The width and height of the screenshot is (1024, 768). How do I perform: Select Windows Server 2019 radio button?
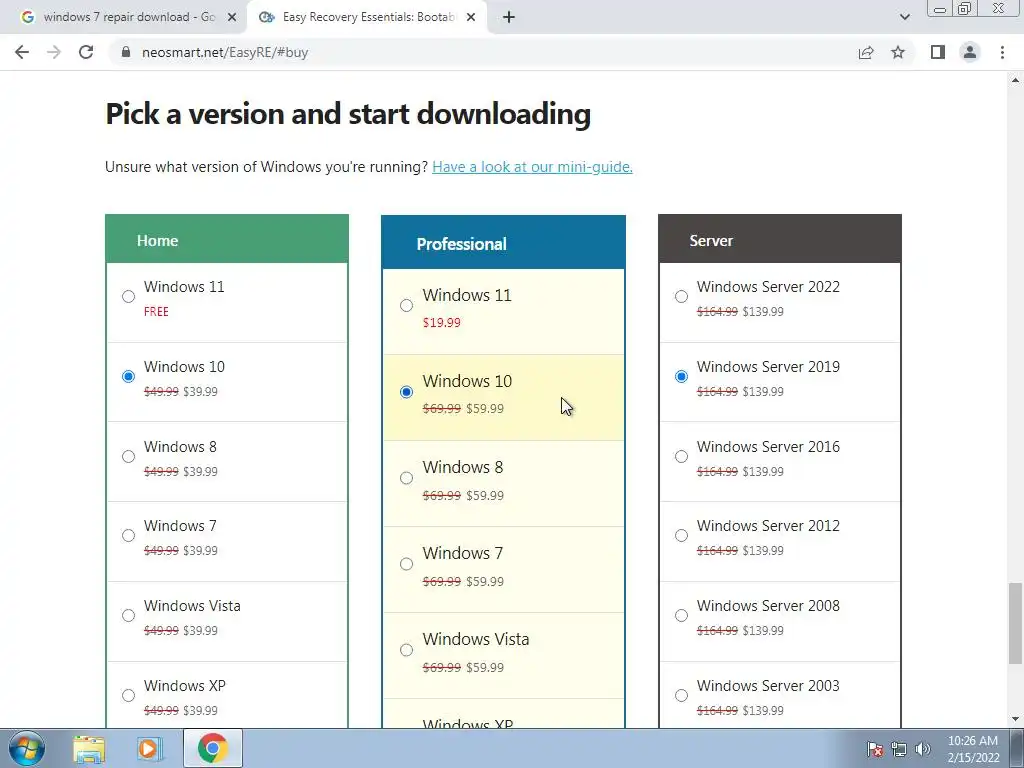coord(681,376)
